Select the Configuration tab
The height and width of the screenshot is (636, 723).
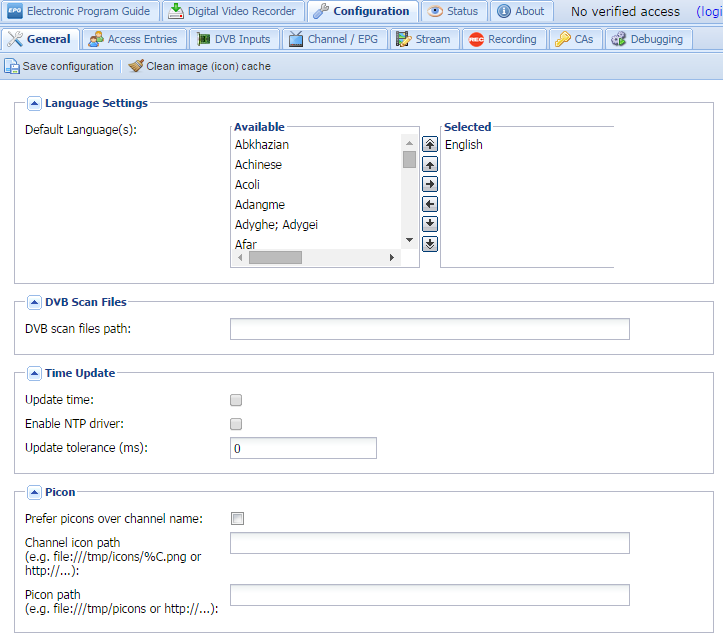pyautogui.click(x=362, y=11)
